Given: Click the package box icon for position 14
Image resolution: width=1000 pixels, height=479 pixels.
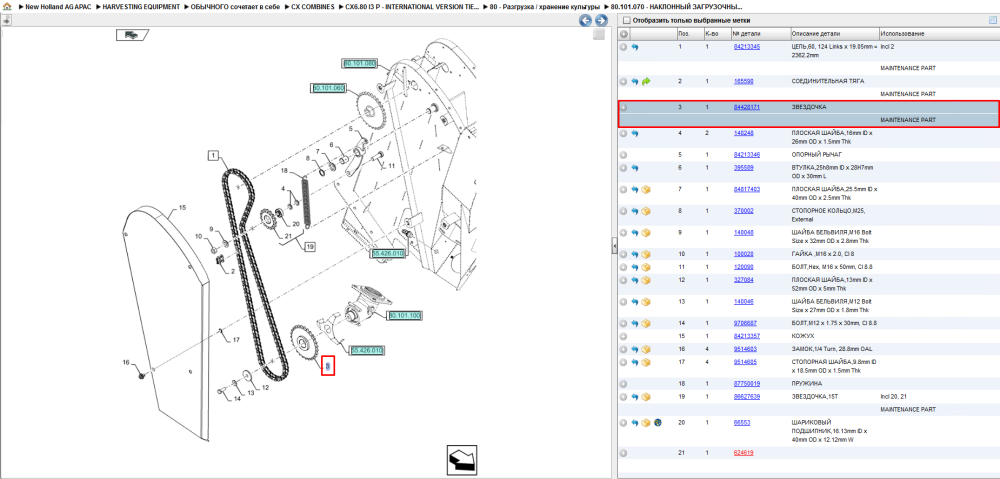Looking at the screenshot, I should pyautogui.click(x=646, y=323).
